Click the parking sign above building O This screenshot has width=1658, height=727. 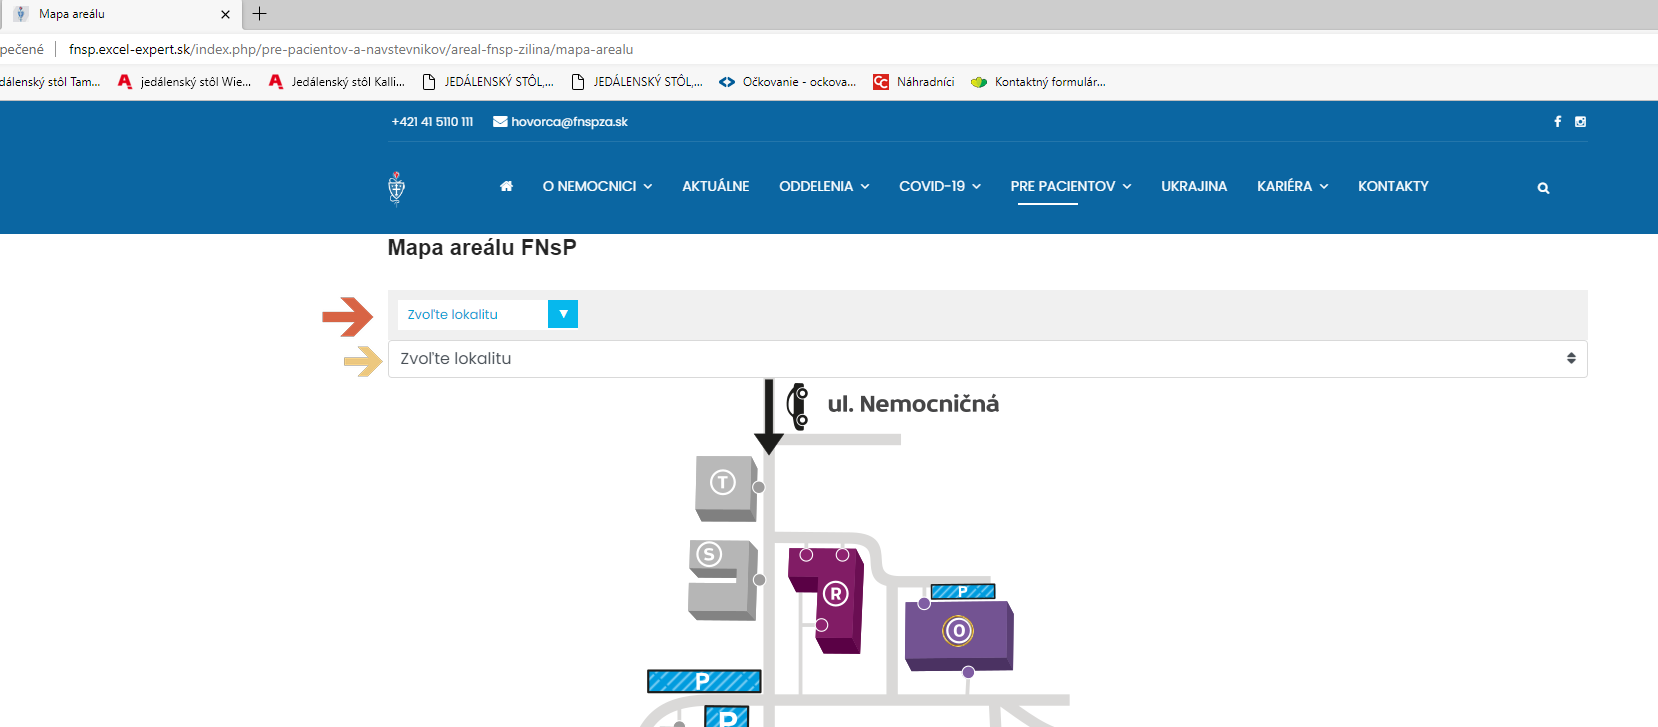(963, 592)
